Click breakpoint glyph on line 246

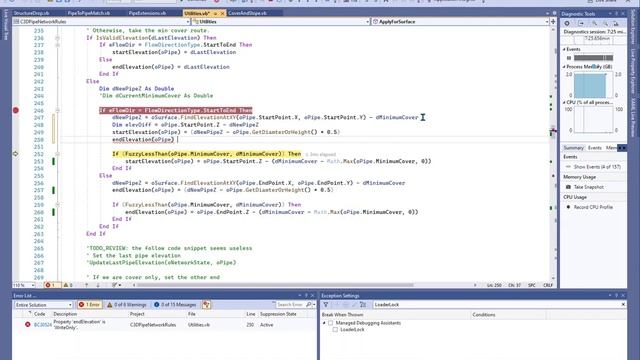click(x=16, y=110)
